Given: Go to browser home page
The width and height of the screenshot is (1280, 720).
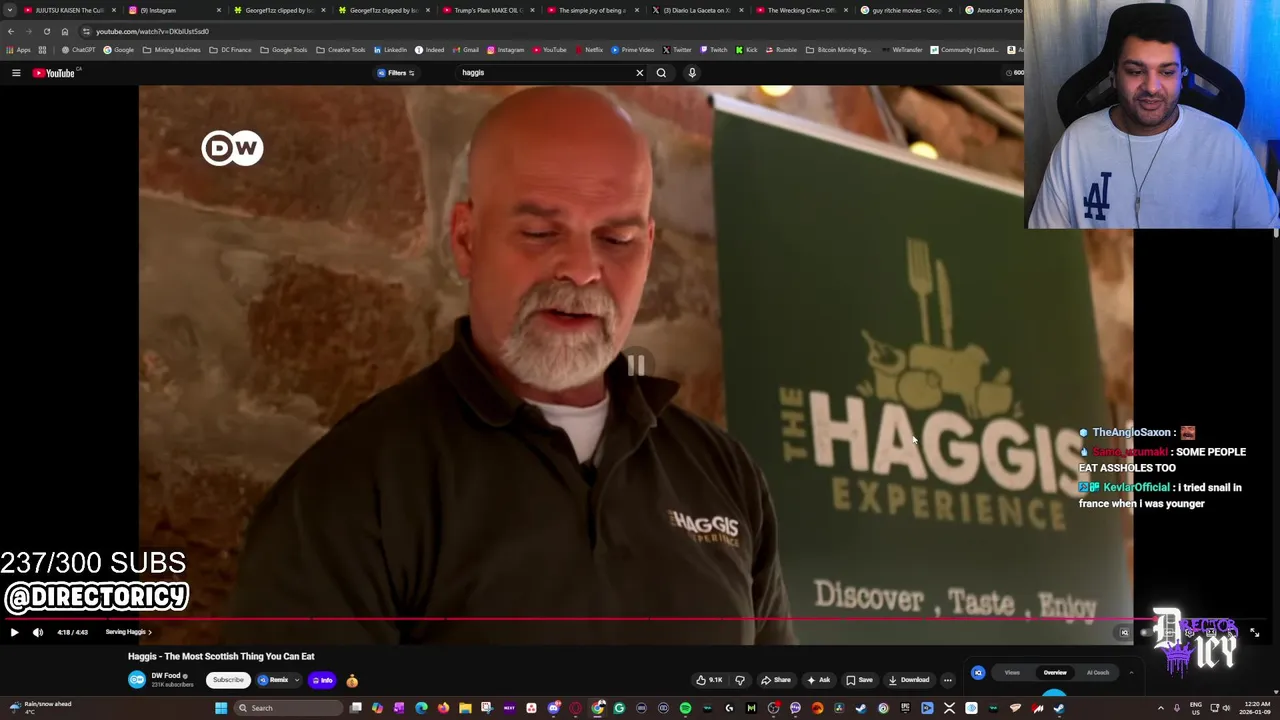Looking at the screenshot, I should (65, 31).
